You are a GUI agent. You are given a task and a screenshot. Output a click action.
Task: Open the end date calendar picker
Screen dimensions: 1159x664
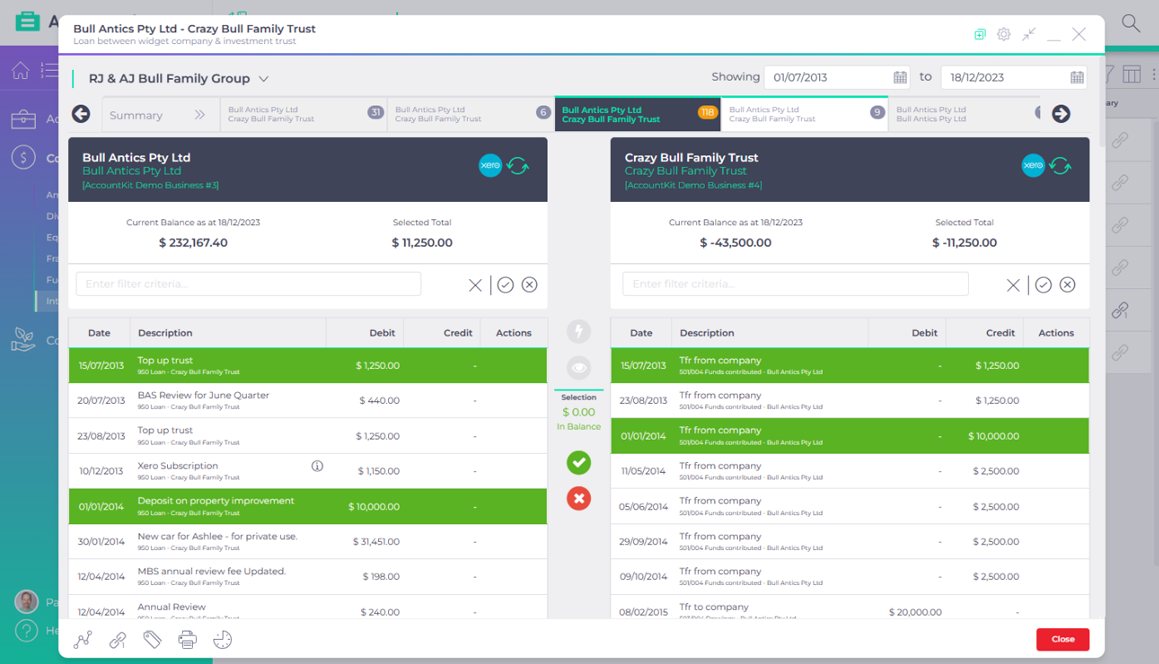coord(1075,76)
